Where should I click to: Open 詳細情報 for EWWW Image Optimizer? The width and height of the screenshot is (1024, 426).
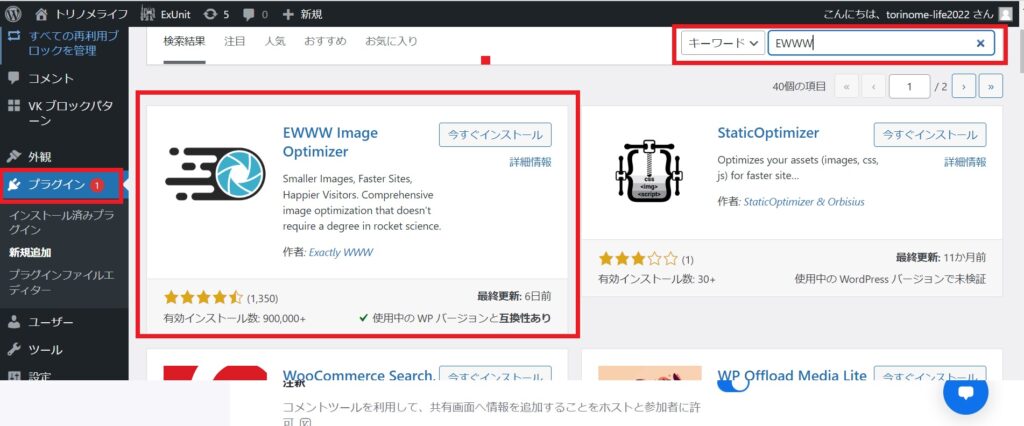click(530, 162)
